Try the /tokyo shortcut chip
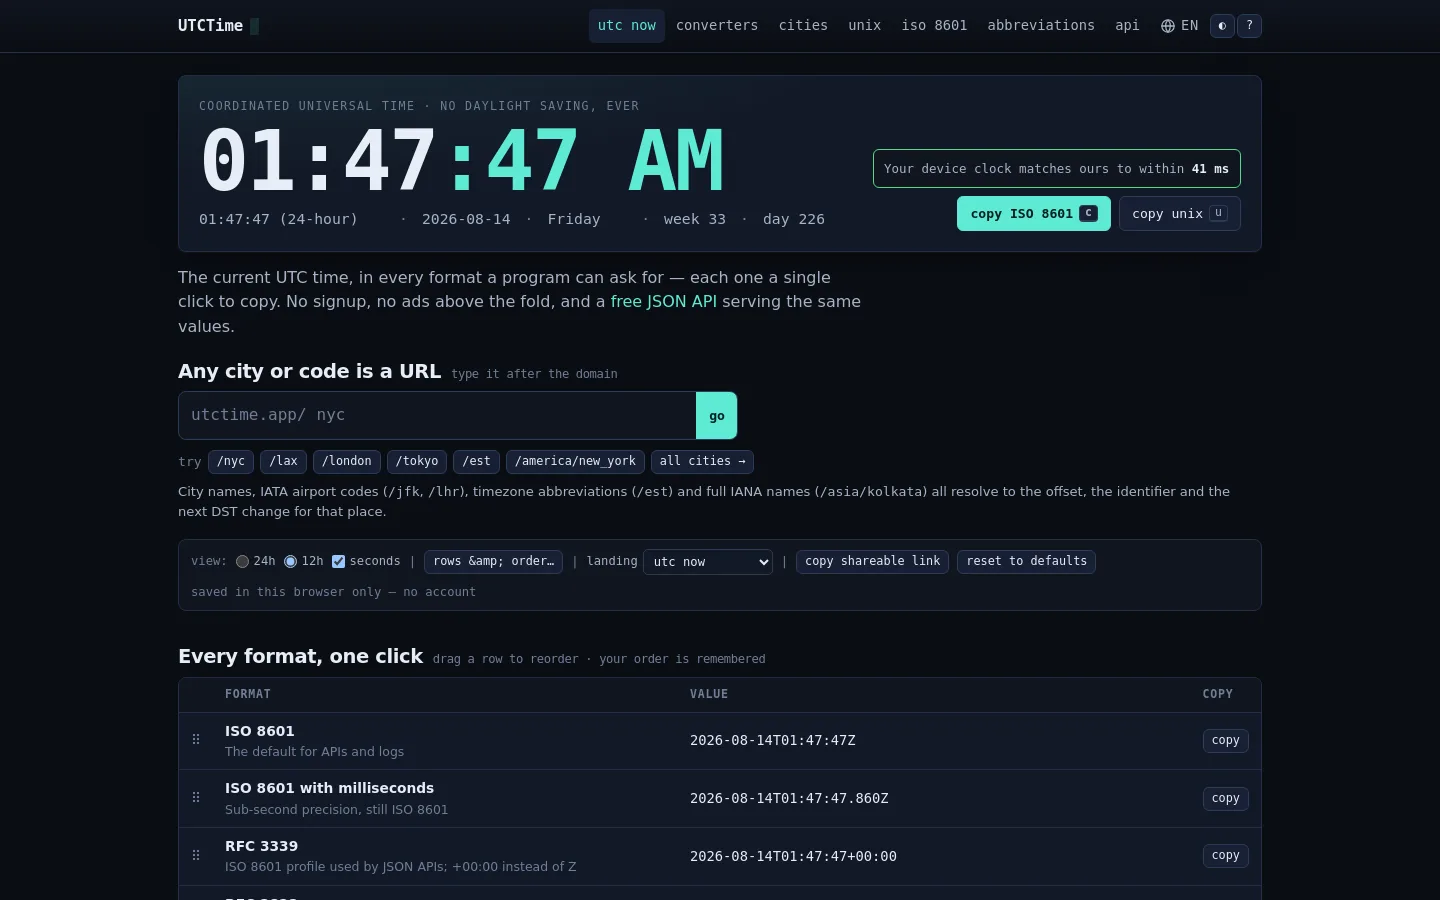 click(417, 461)
